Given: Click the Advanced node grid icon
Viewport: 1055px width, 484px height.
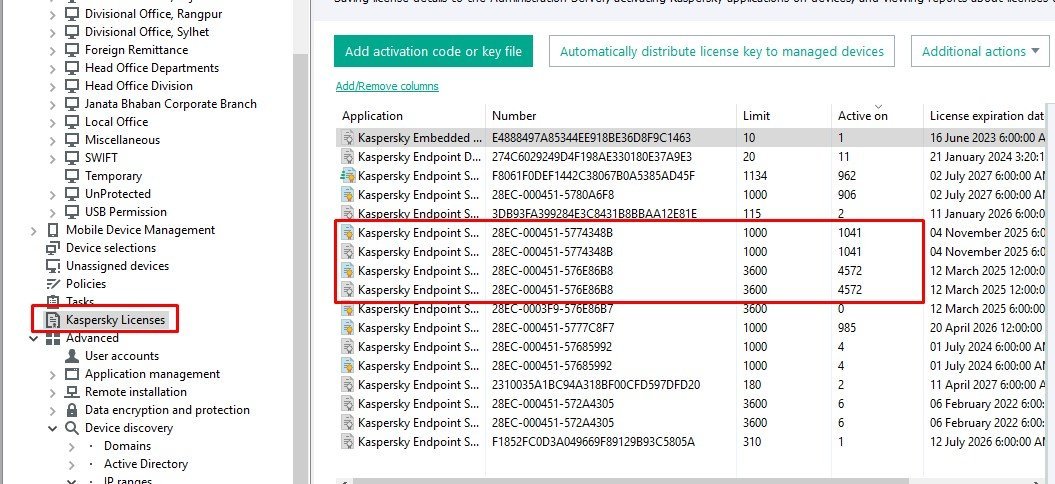Looking at the screenshot, I should coord(53,338).
